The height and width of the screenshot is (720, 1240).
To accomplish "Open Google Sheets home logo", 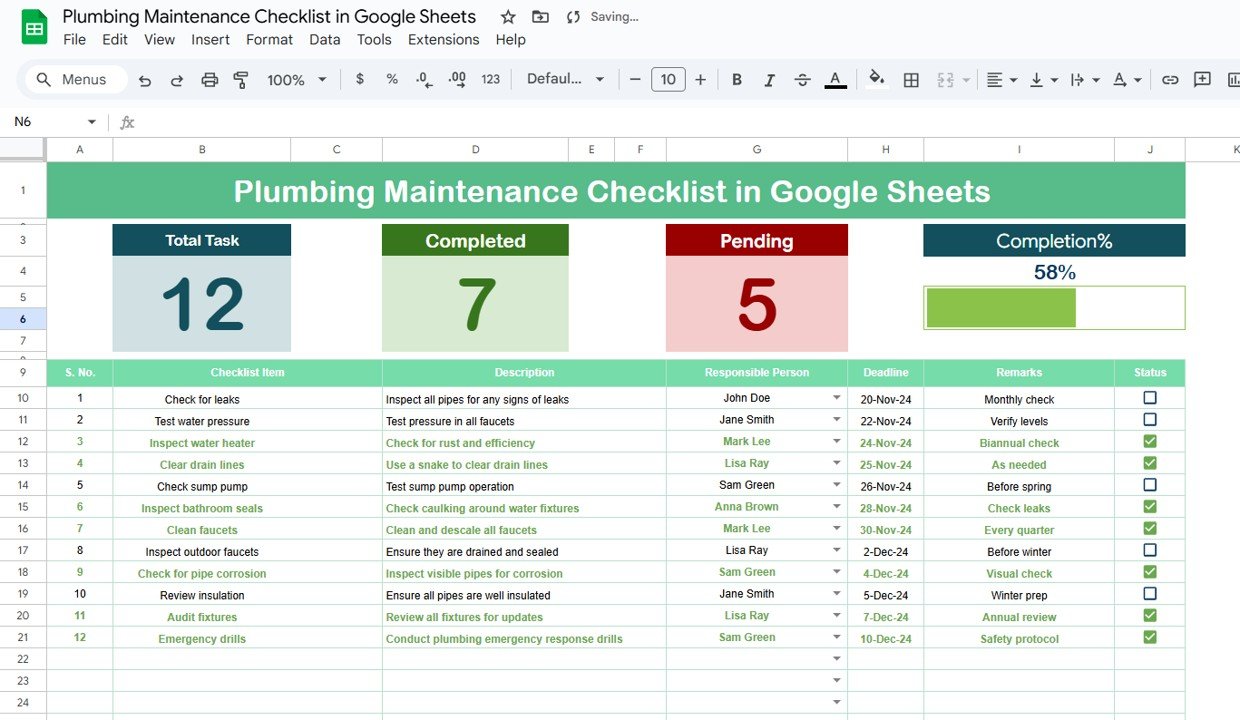I will click(x=35, y=27).
